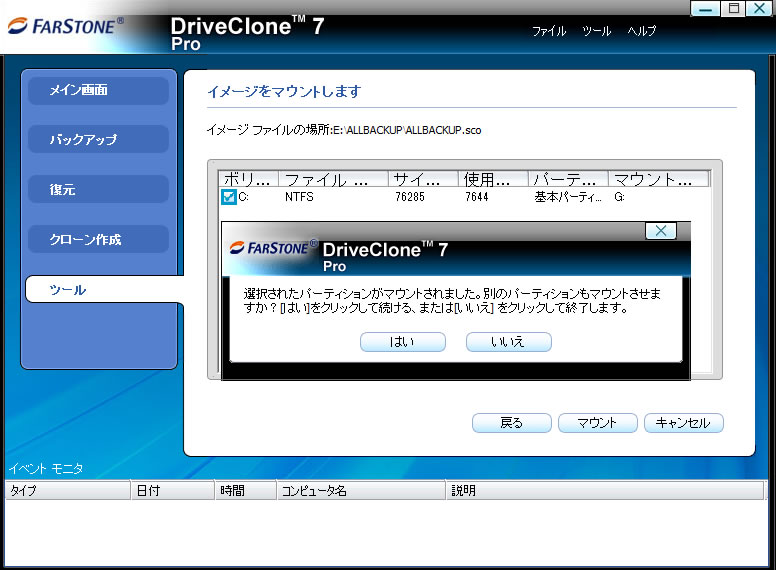Click the いいえ button in the dialog
This screenshot has width=776, height=570.
(x=508, y=342)
